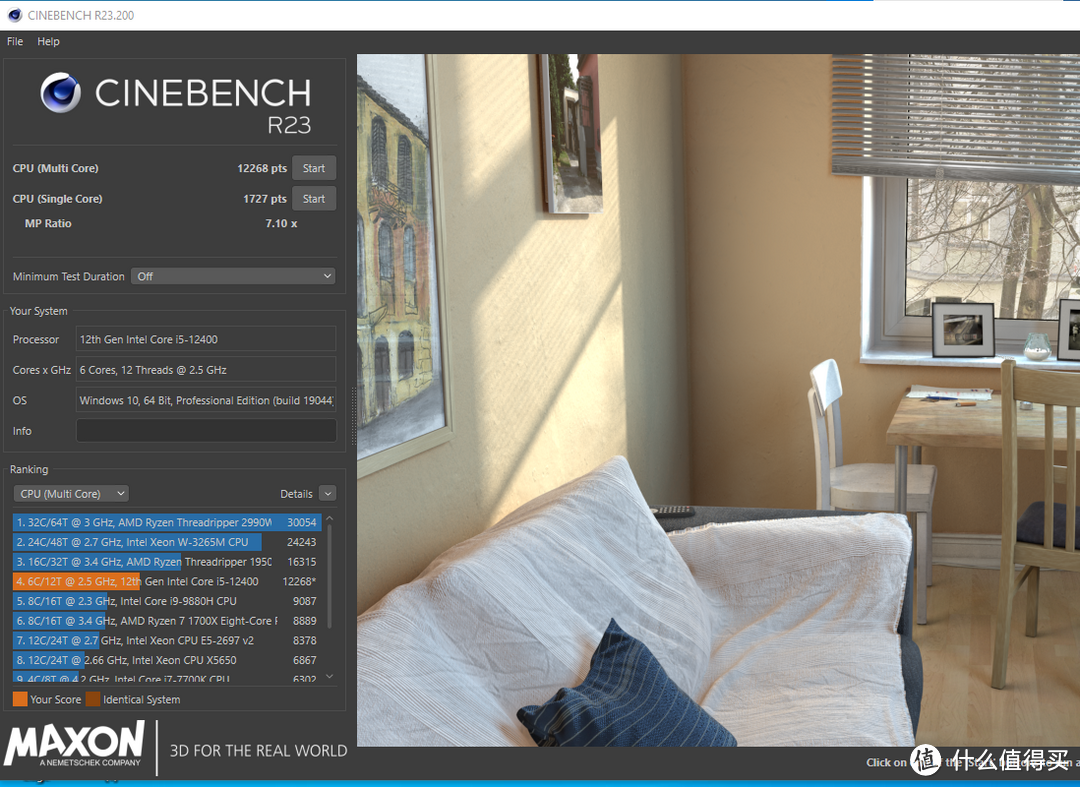Click the orange Your Score legend swatch
The image size is (1080, 787).
tap(20, 699)
